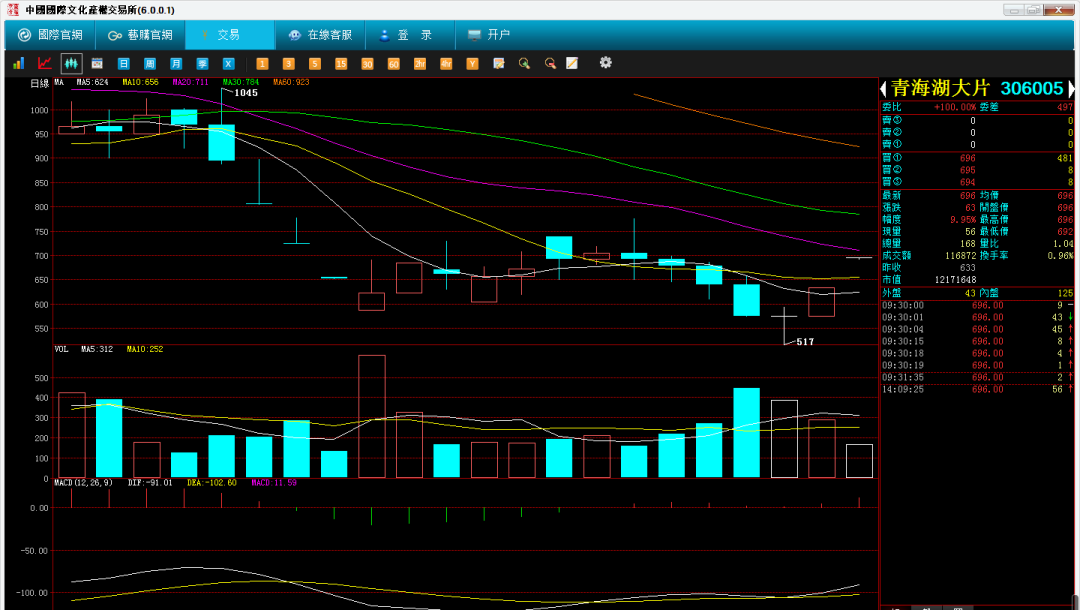
Task: Select daily period 日 icon
Action: point(123,63)
